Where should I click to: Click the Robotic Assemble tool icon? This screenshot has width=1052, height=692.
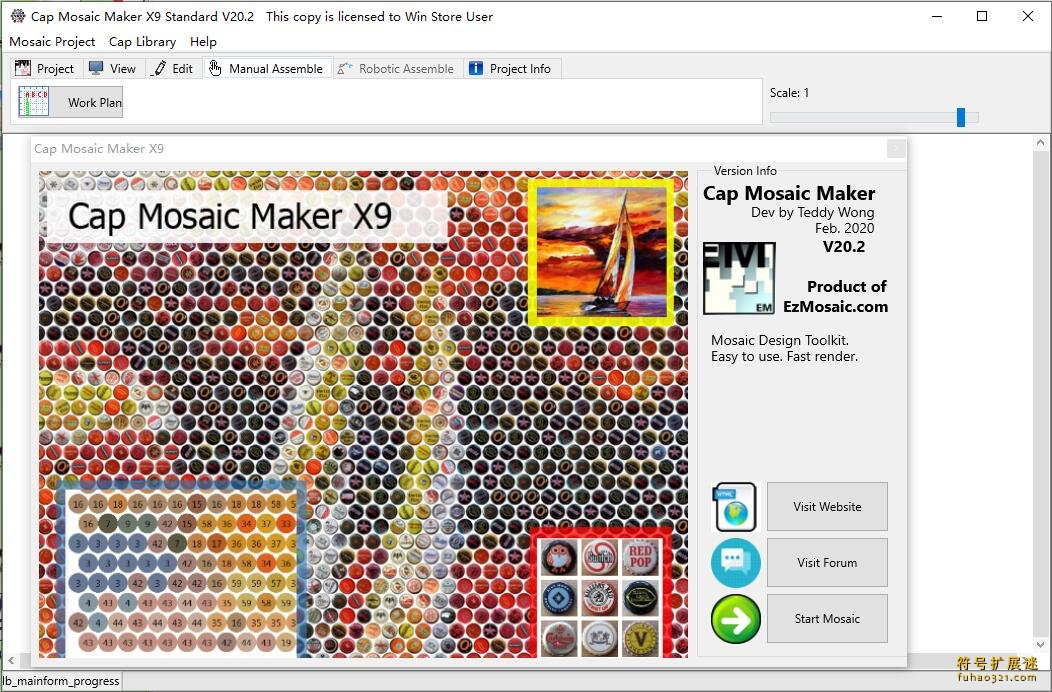(x=344, y=67)
